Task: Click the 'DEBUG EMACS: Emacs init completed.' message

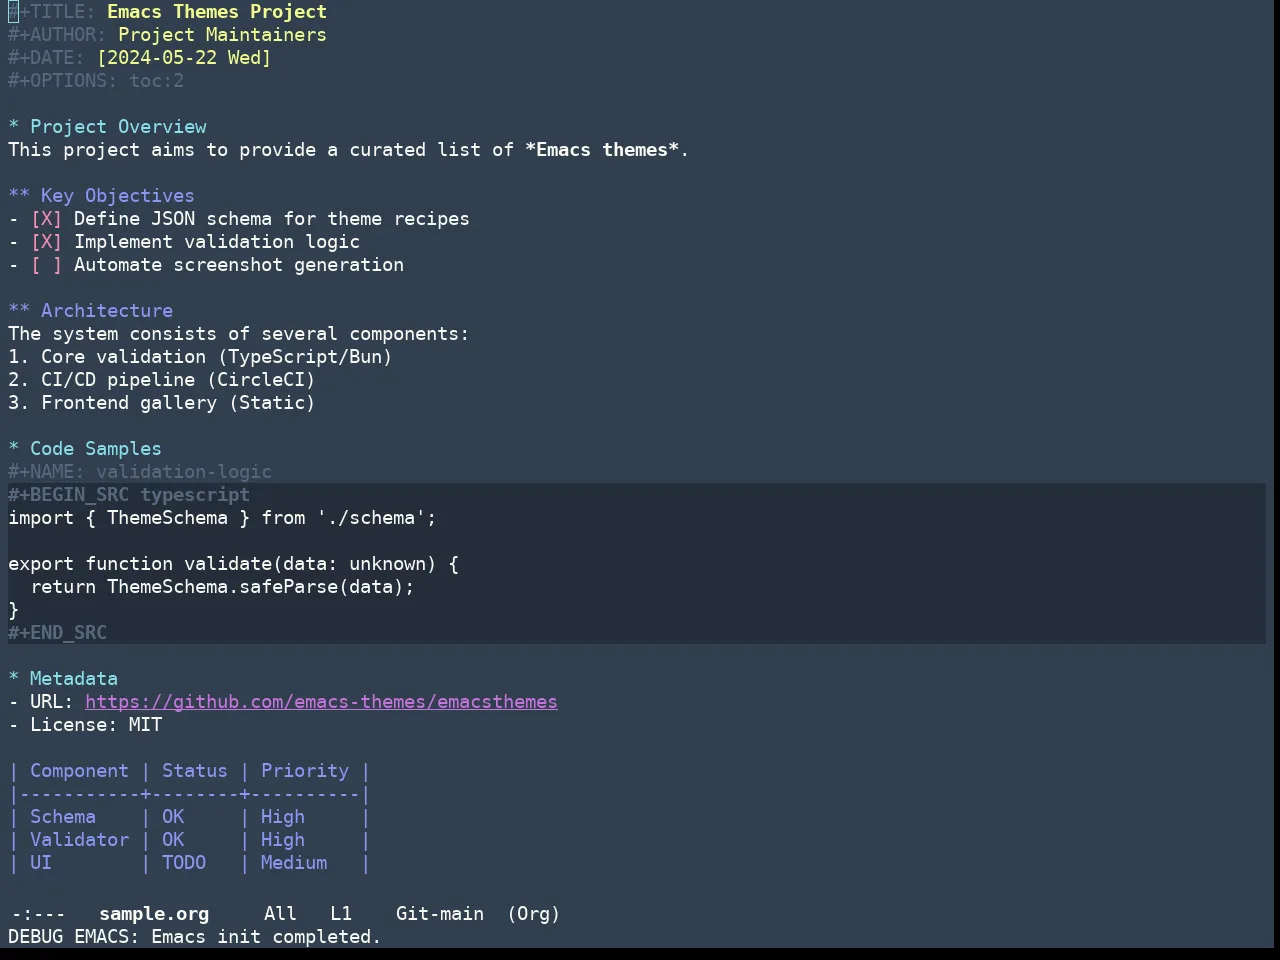Action: [x=195, y=937]
